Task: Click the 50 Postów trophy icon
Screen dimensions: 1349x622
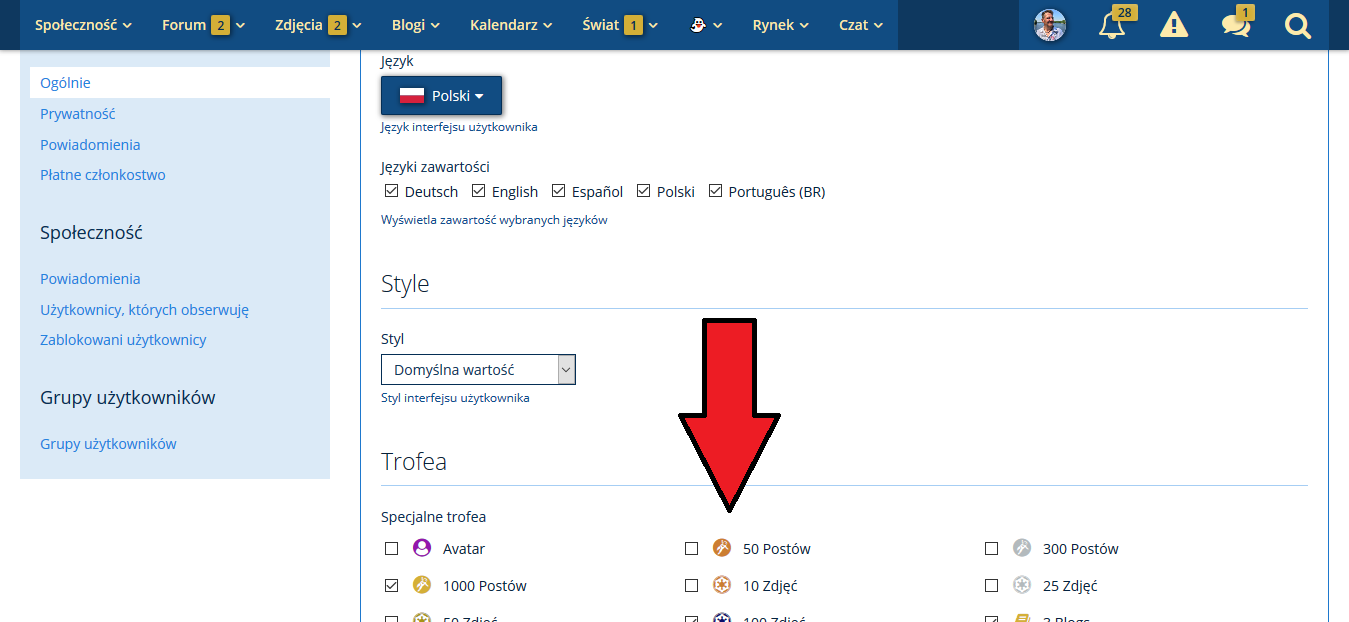Action: click(722, 548)
